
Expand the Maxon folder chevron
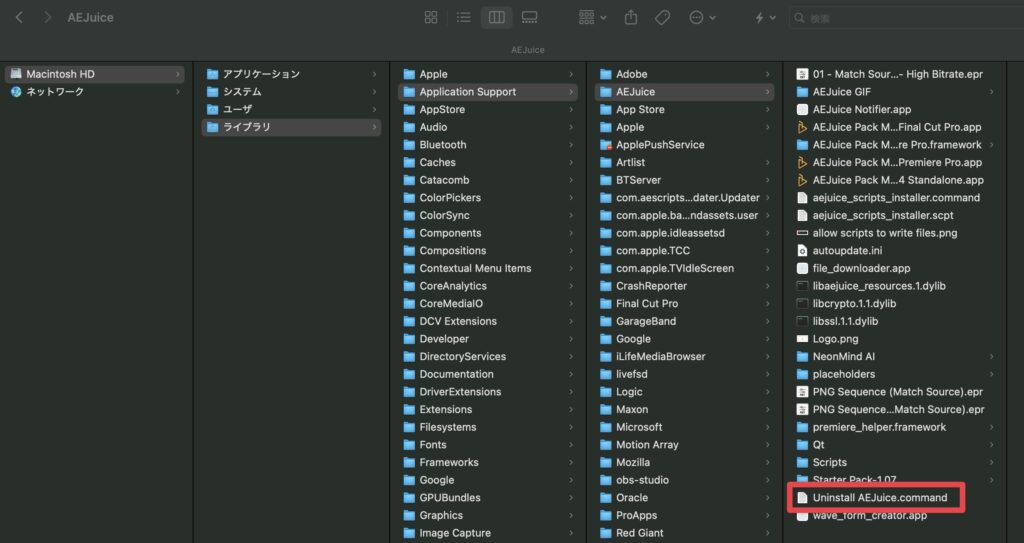(x=767, y=409)
